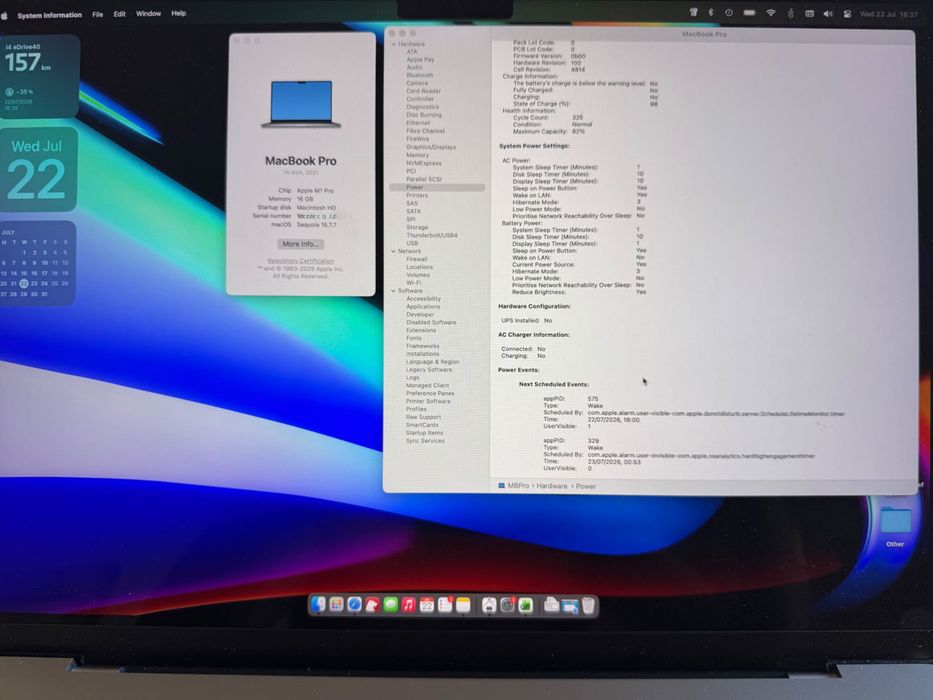Open Control Centre from menu bar
Image resolution: width=933 pixels, height=700 pixels.
[847, 14]
